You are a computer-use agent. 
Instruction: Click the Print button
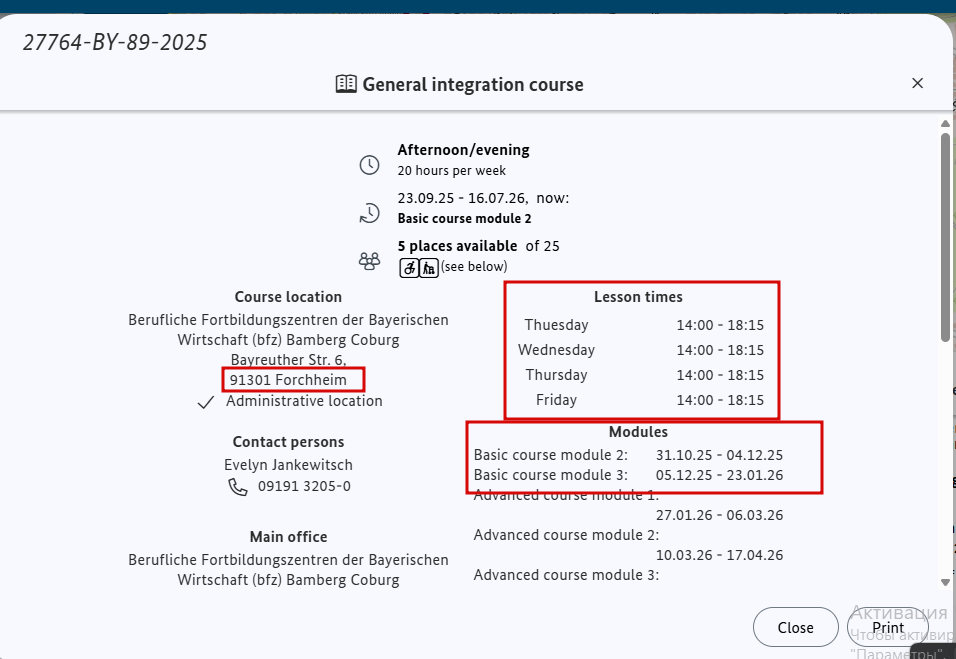pyautogui.click(x=888, y=627)
